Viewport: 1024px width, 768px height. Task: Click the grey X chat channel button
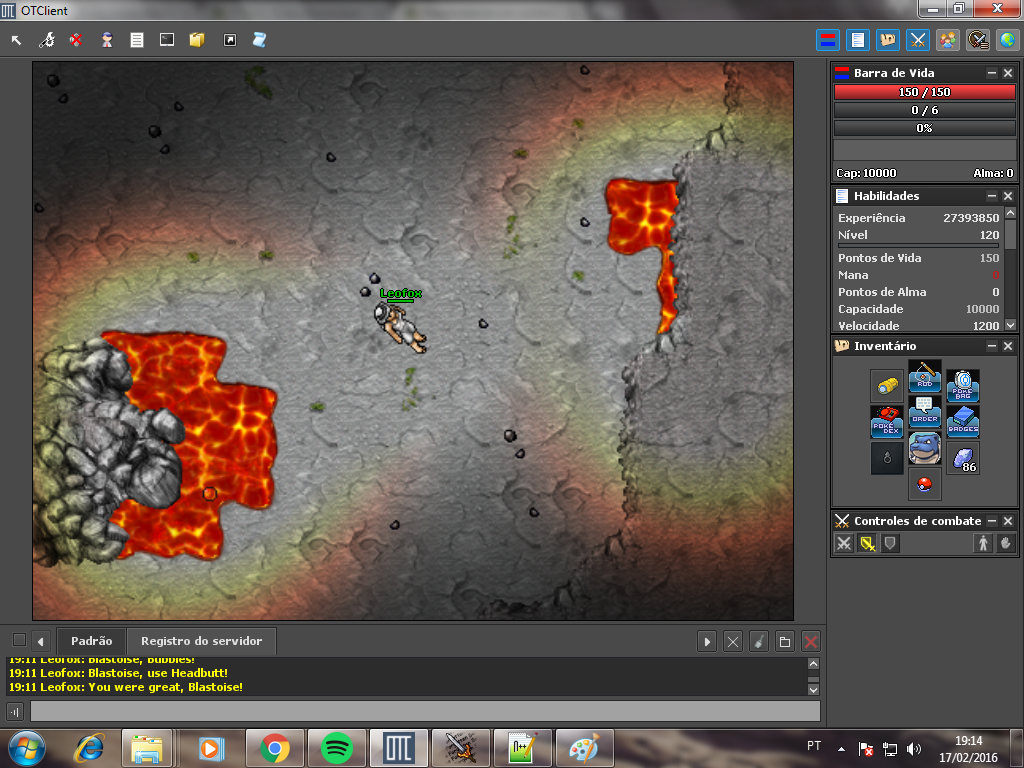tap(733, 641)
